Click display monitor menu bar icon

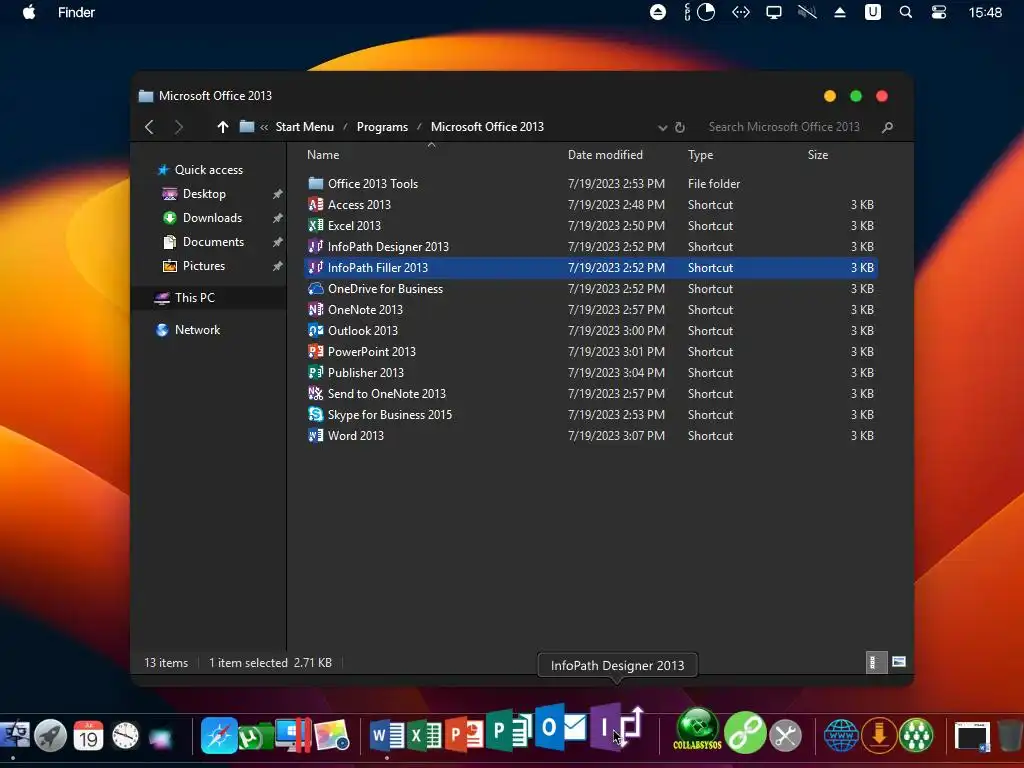pos(774,12)
